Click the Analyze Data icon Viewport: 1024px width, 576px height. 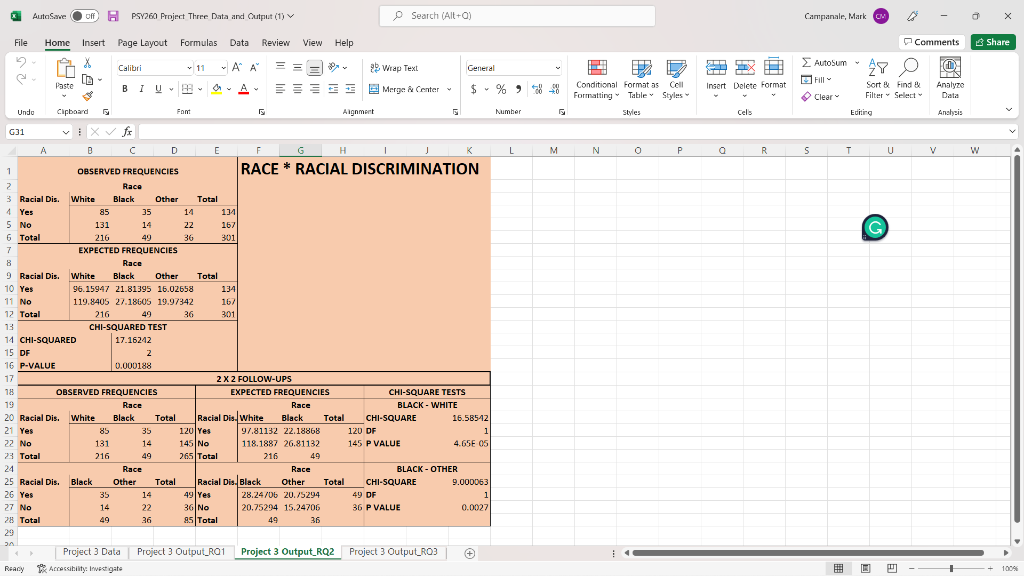(x=949, y=68)
